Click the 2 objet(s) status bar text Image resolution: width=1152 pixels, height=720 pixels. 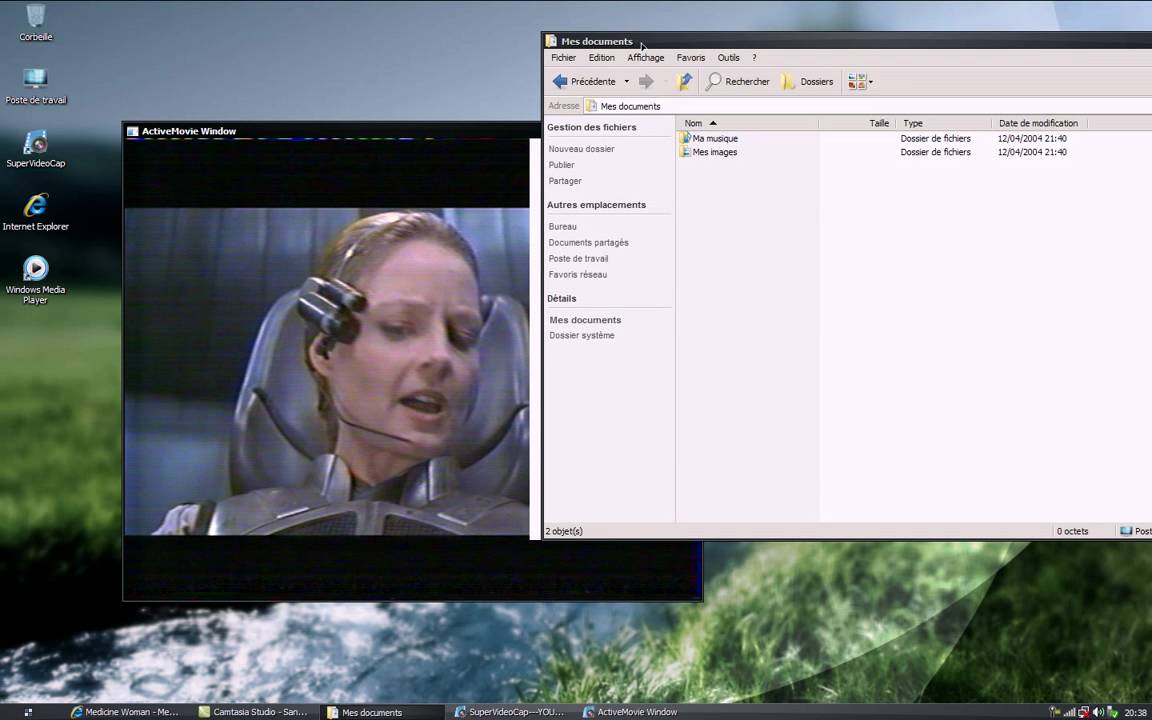click(564, 530)
